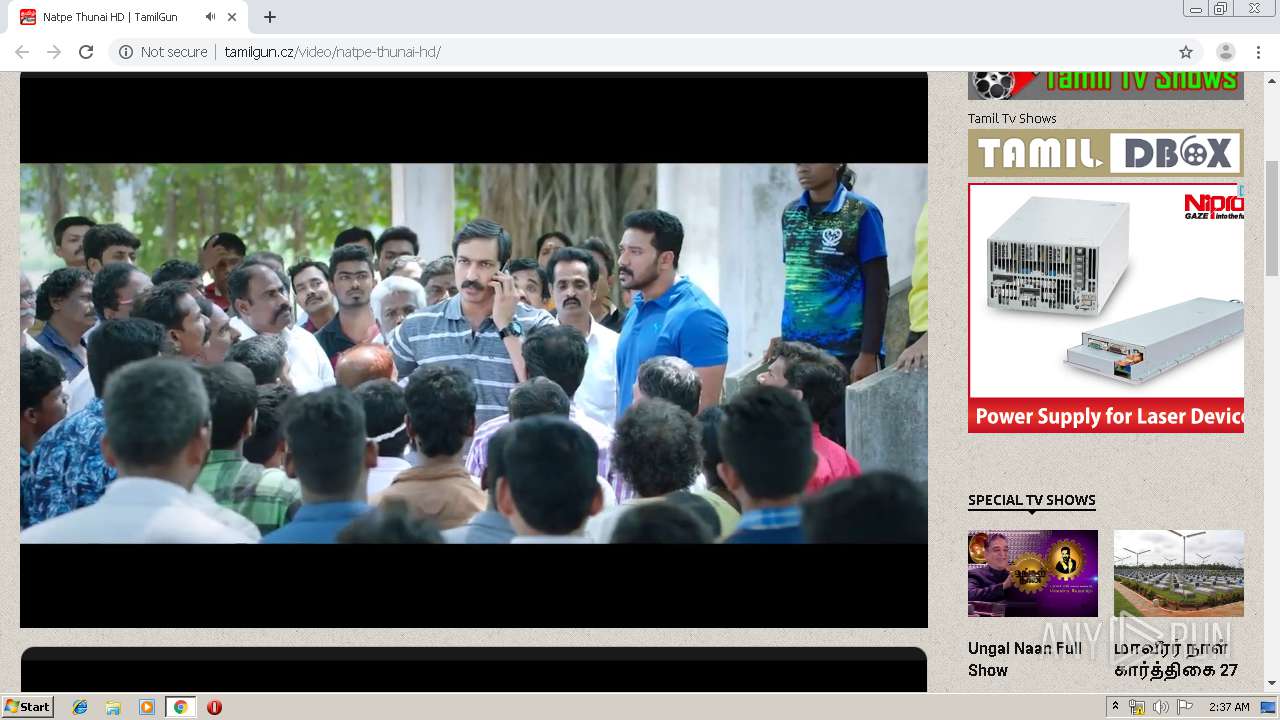The width and height of the screenshot is (1280, 720).
Task: Click the page vertical scrollbar thumb
Action: pos(1272,218)
